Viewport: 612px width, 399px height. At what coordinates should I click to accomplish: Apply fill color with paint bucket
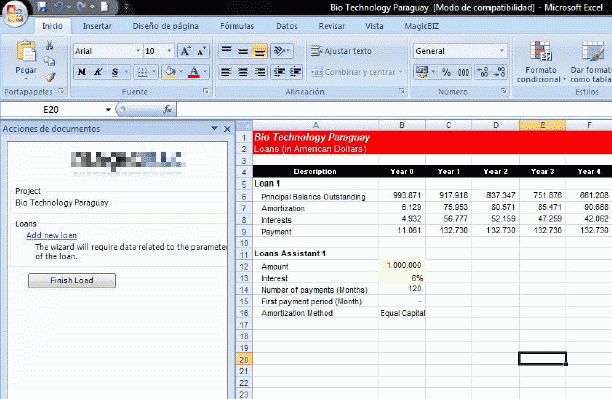pos(170,72)
